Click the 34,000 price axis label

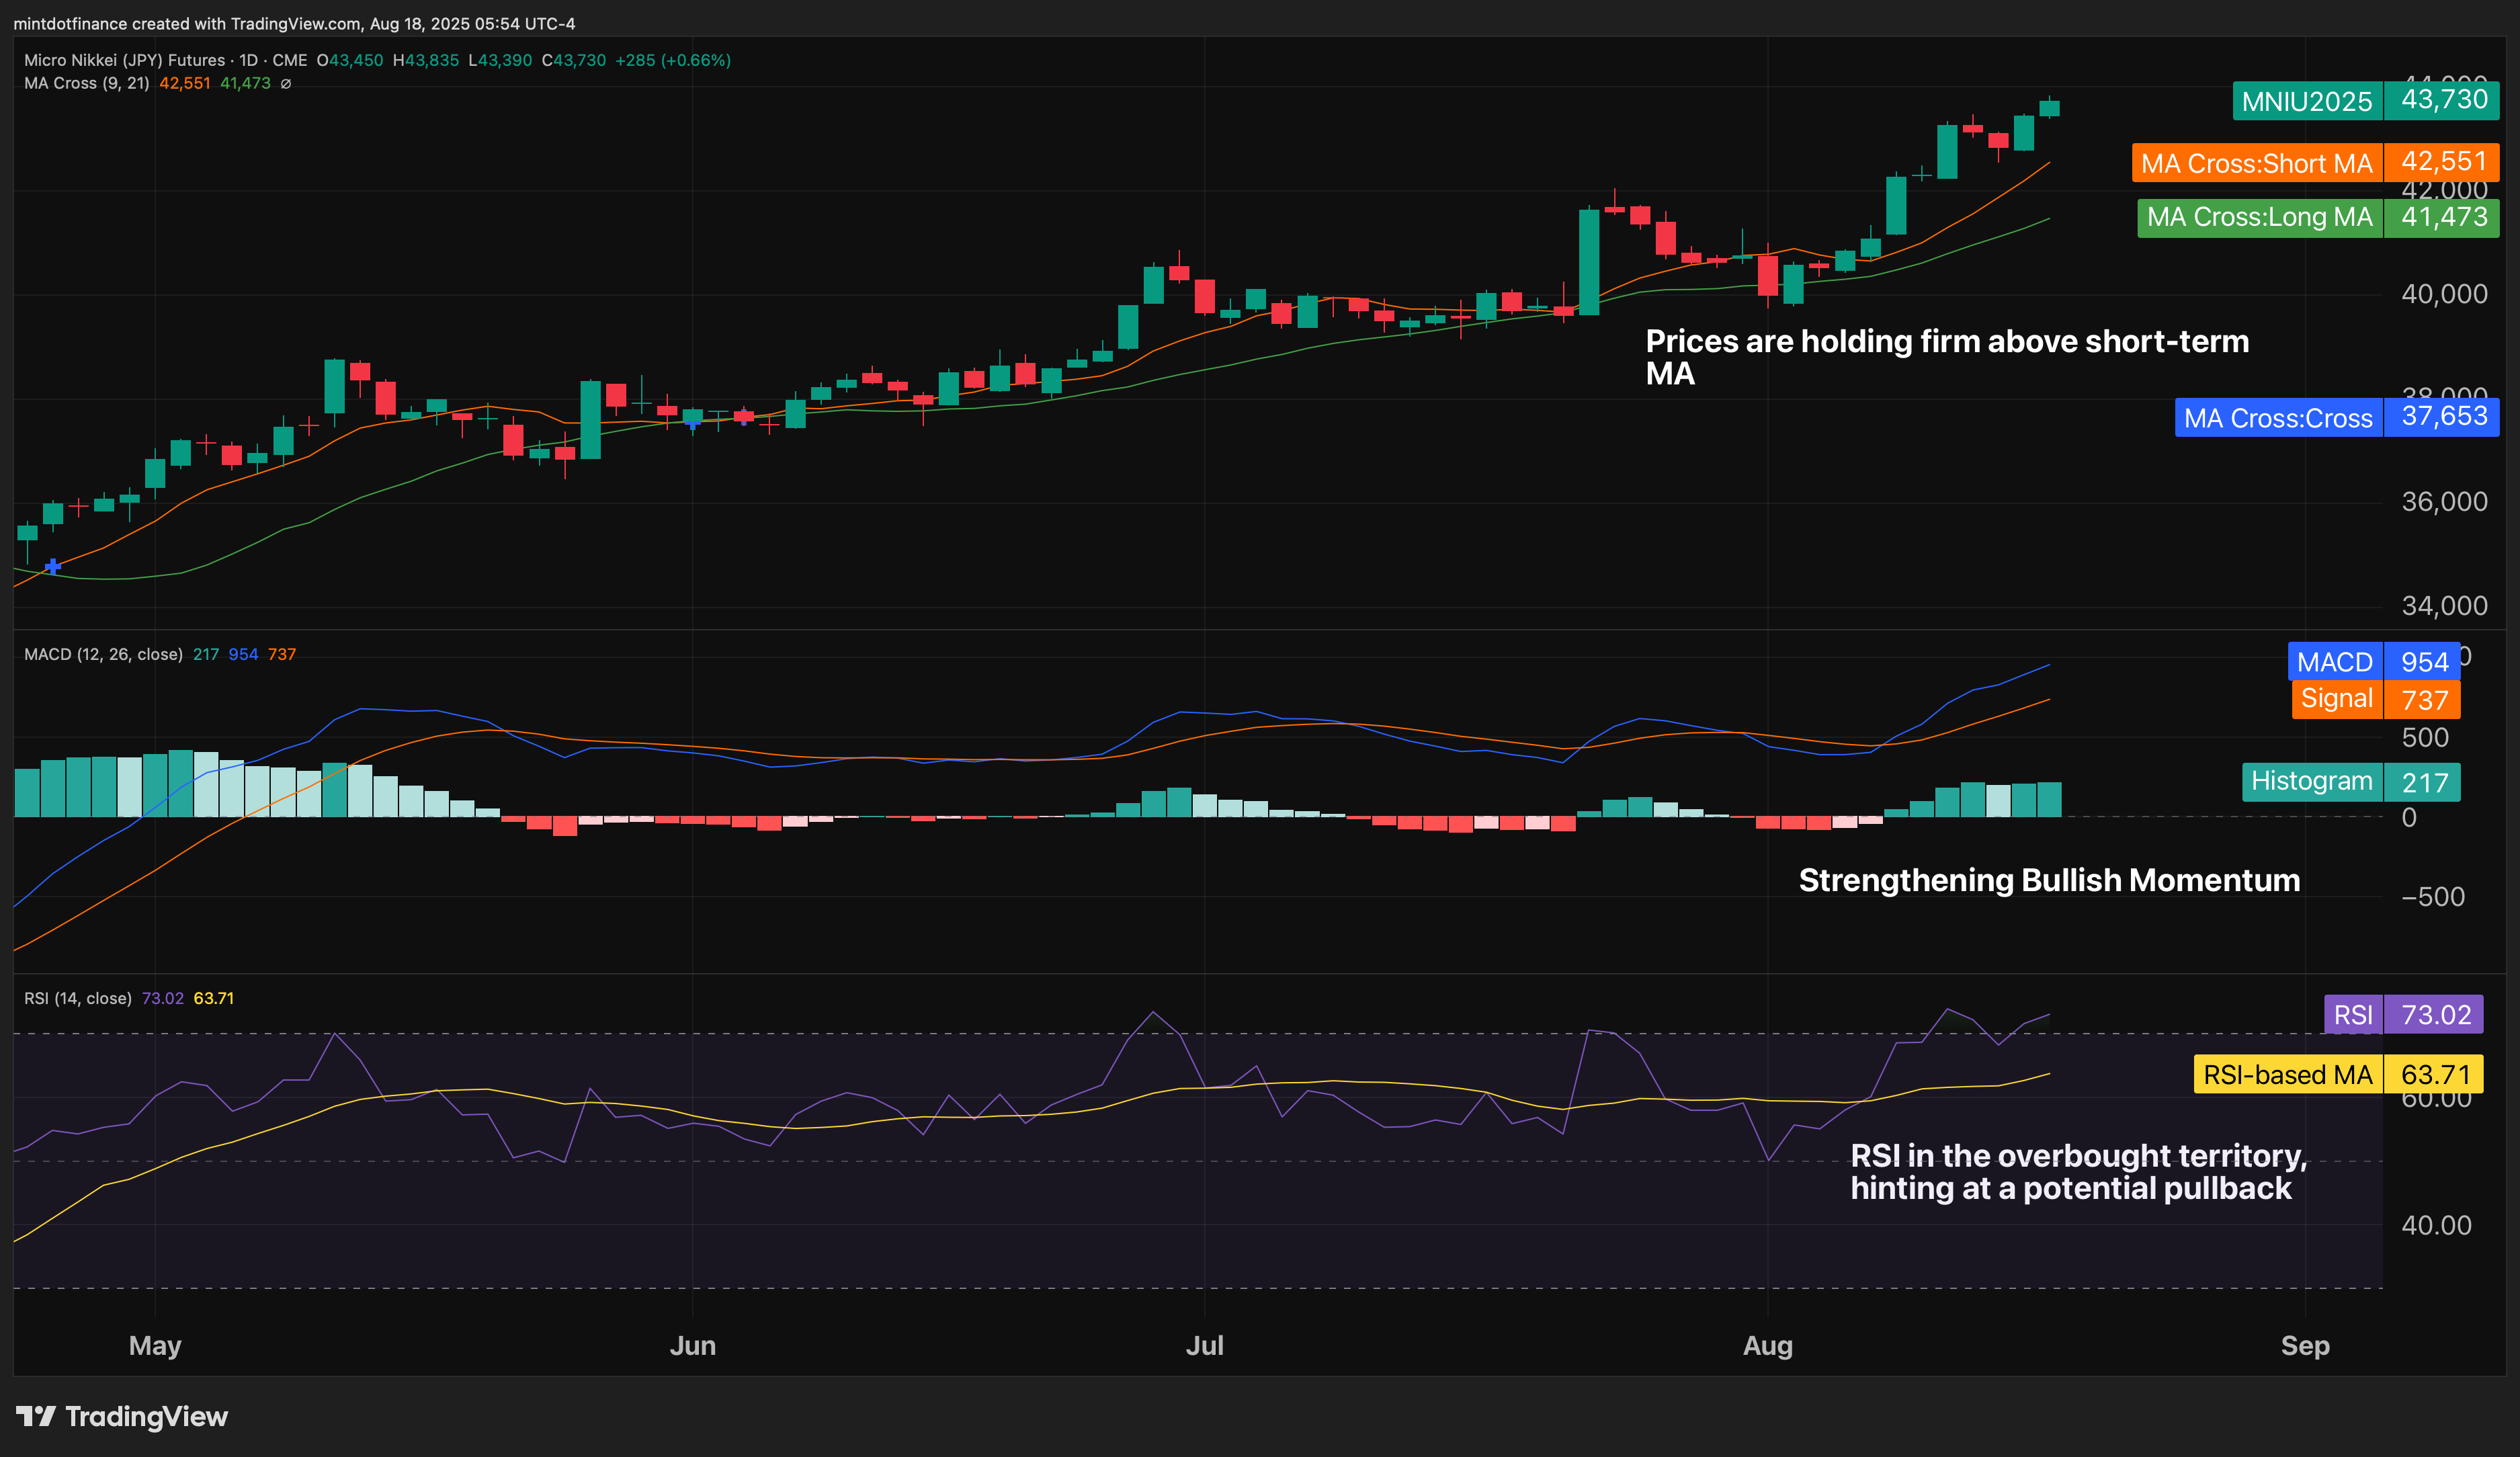[x=2444, y=606]
